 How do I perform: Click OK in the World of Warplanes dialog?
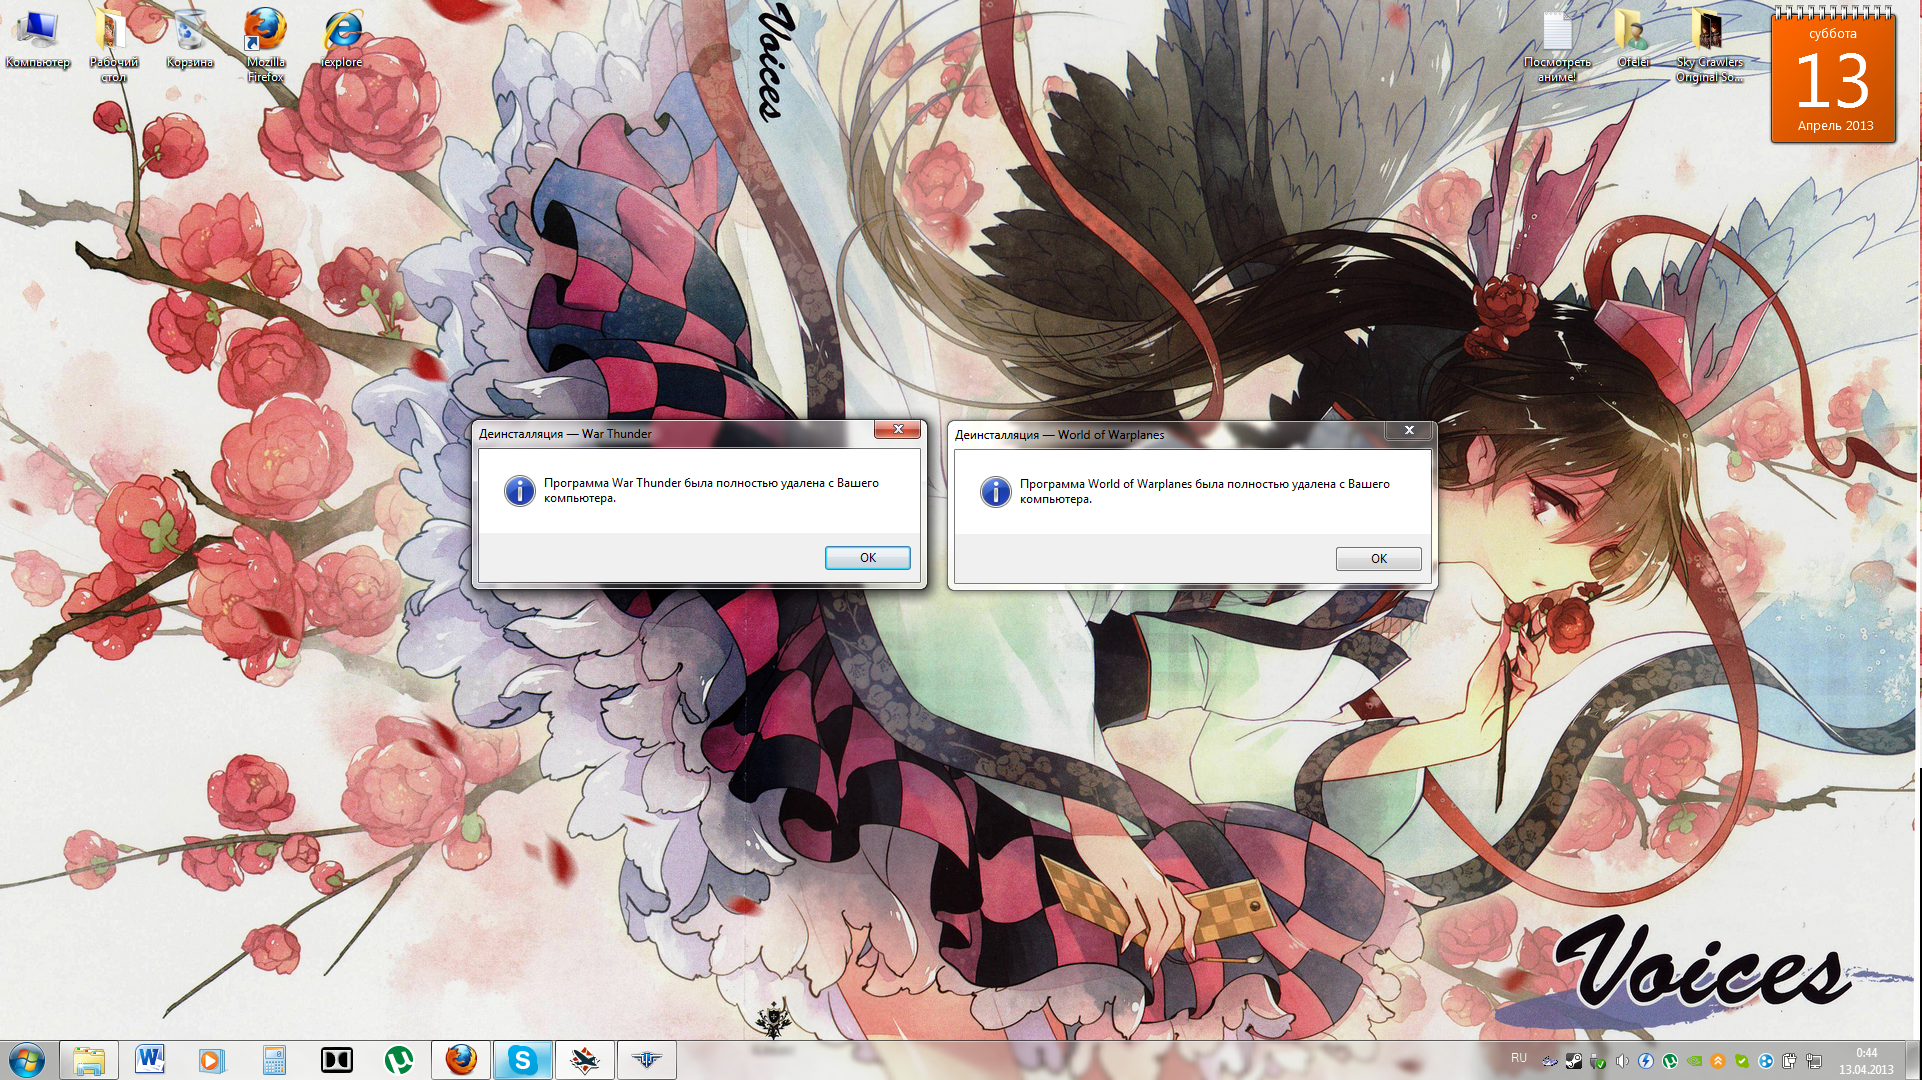point(1378,559)
